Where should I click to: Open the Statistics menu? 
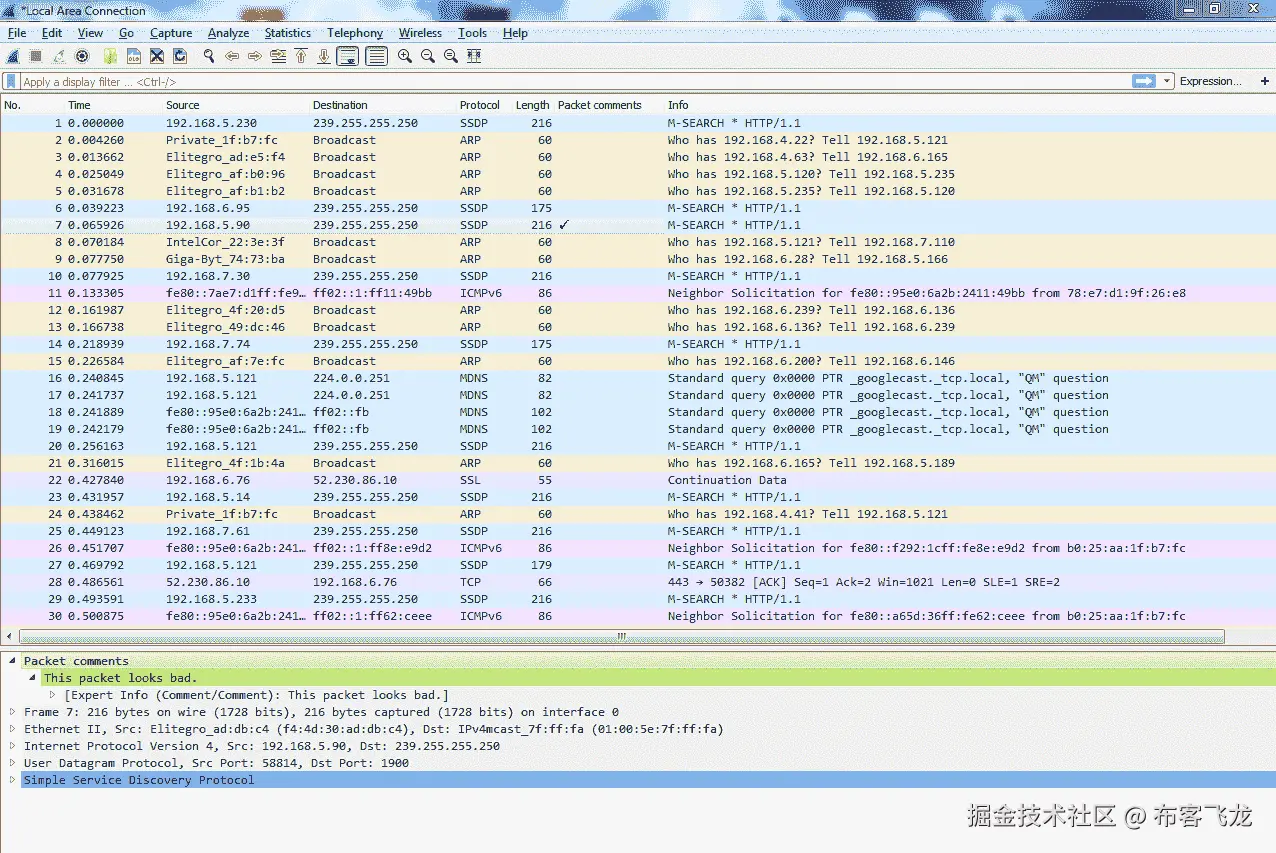[x=288, y=33]
